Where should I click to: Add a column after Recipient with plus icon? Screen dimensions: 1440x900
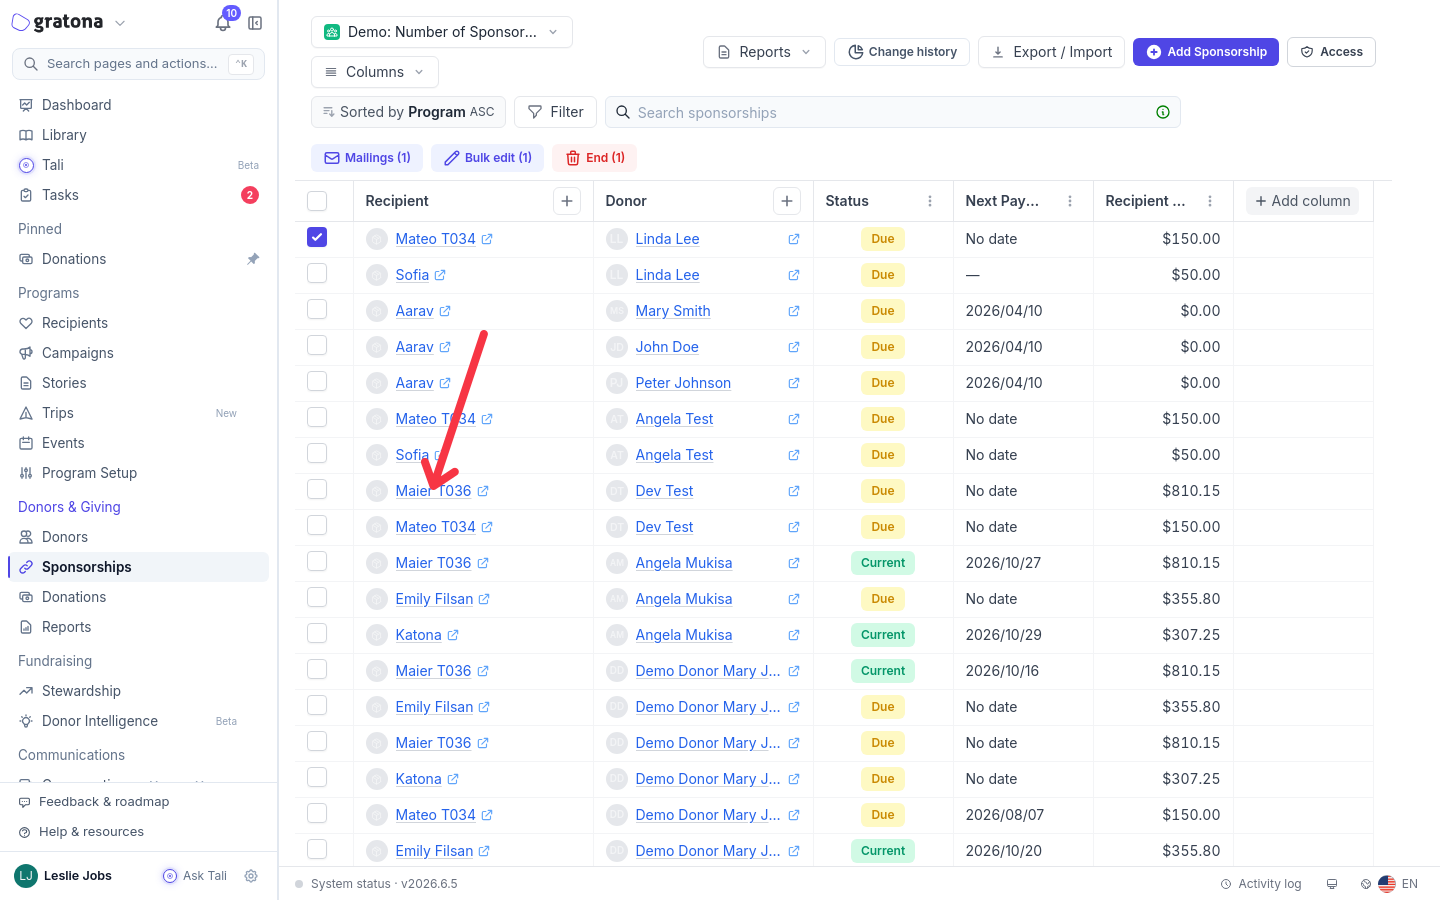click(x=567, y=201)
